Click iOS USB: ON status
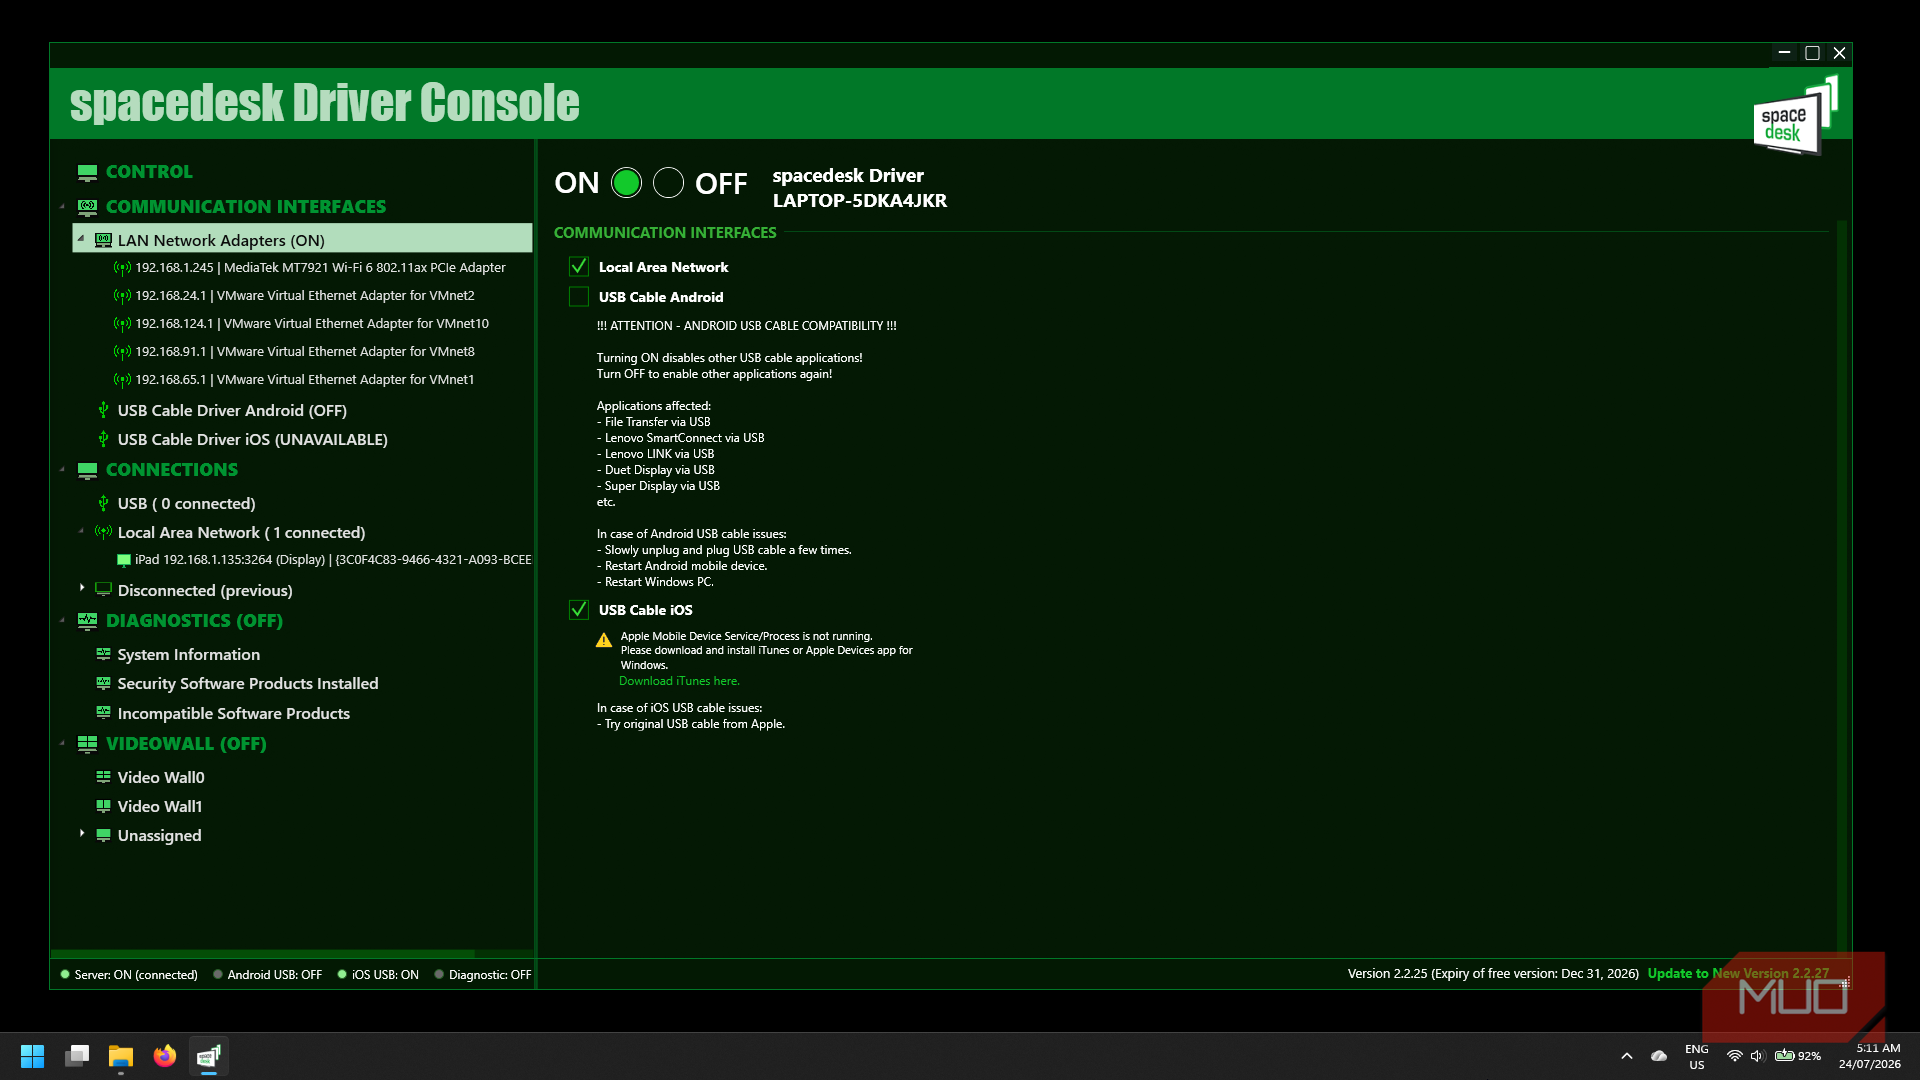The image size is (1920, 1080). [x=379, y=975]
